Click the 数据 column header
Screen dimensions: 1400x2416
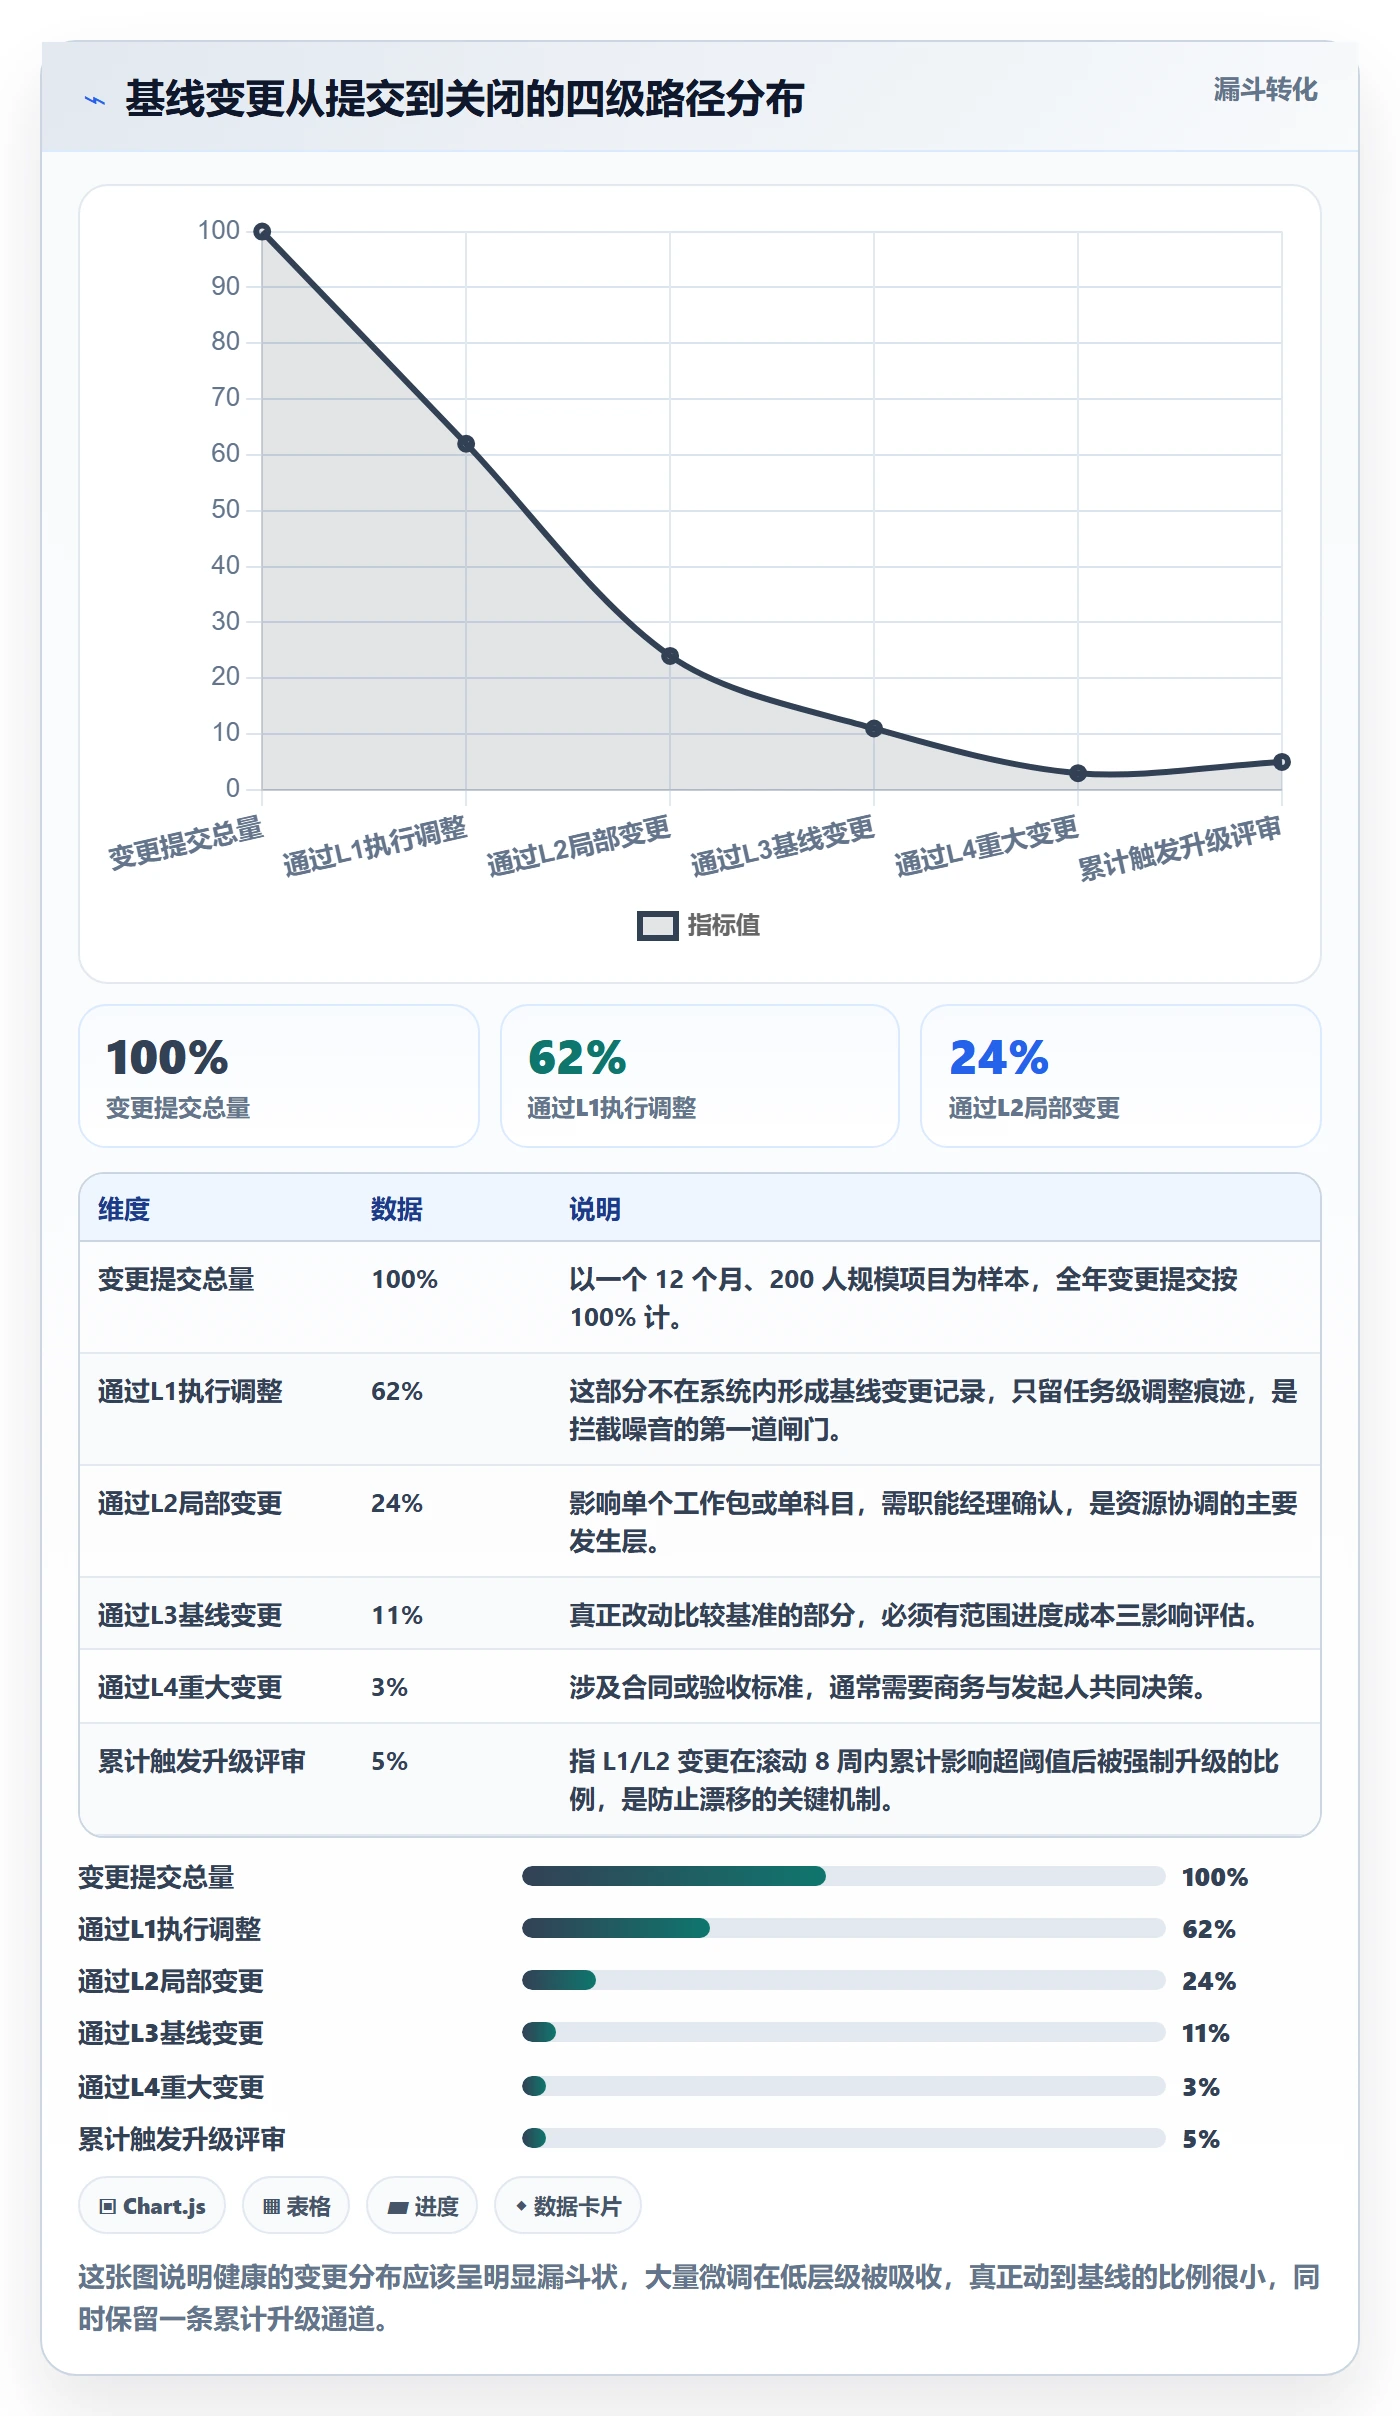397,1209
